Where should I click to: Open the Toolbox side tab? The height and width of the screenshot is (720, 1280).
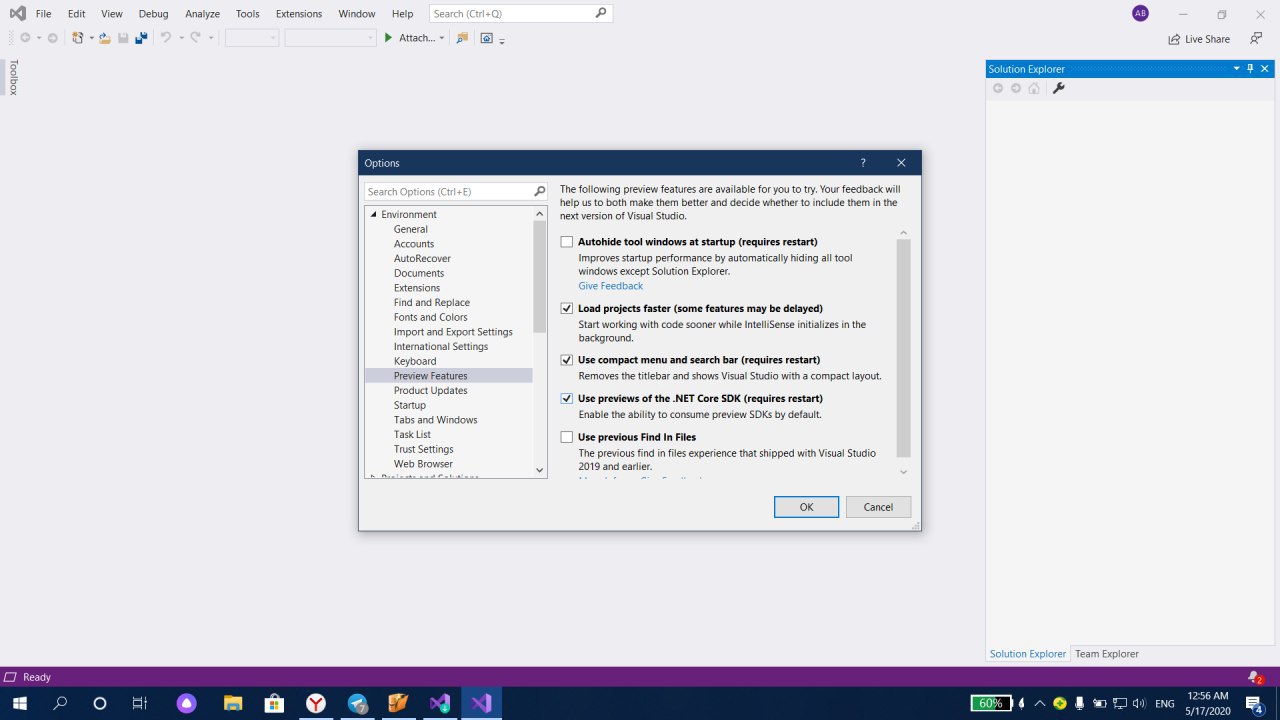click(13, 77)
